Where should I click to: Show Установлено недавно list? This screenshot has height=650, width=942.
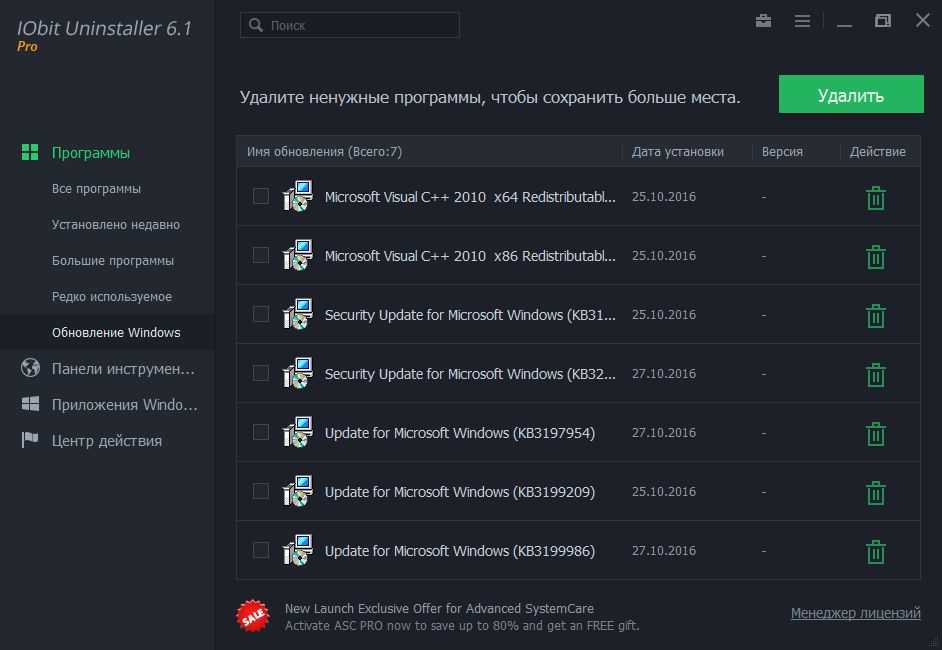point(115,225)
